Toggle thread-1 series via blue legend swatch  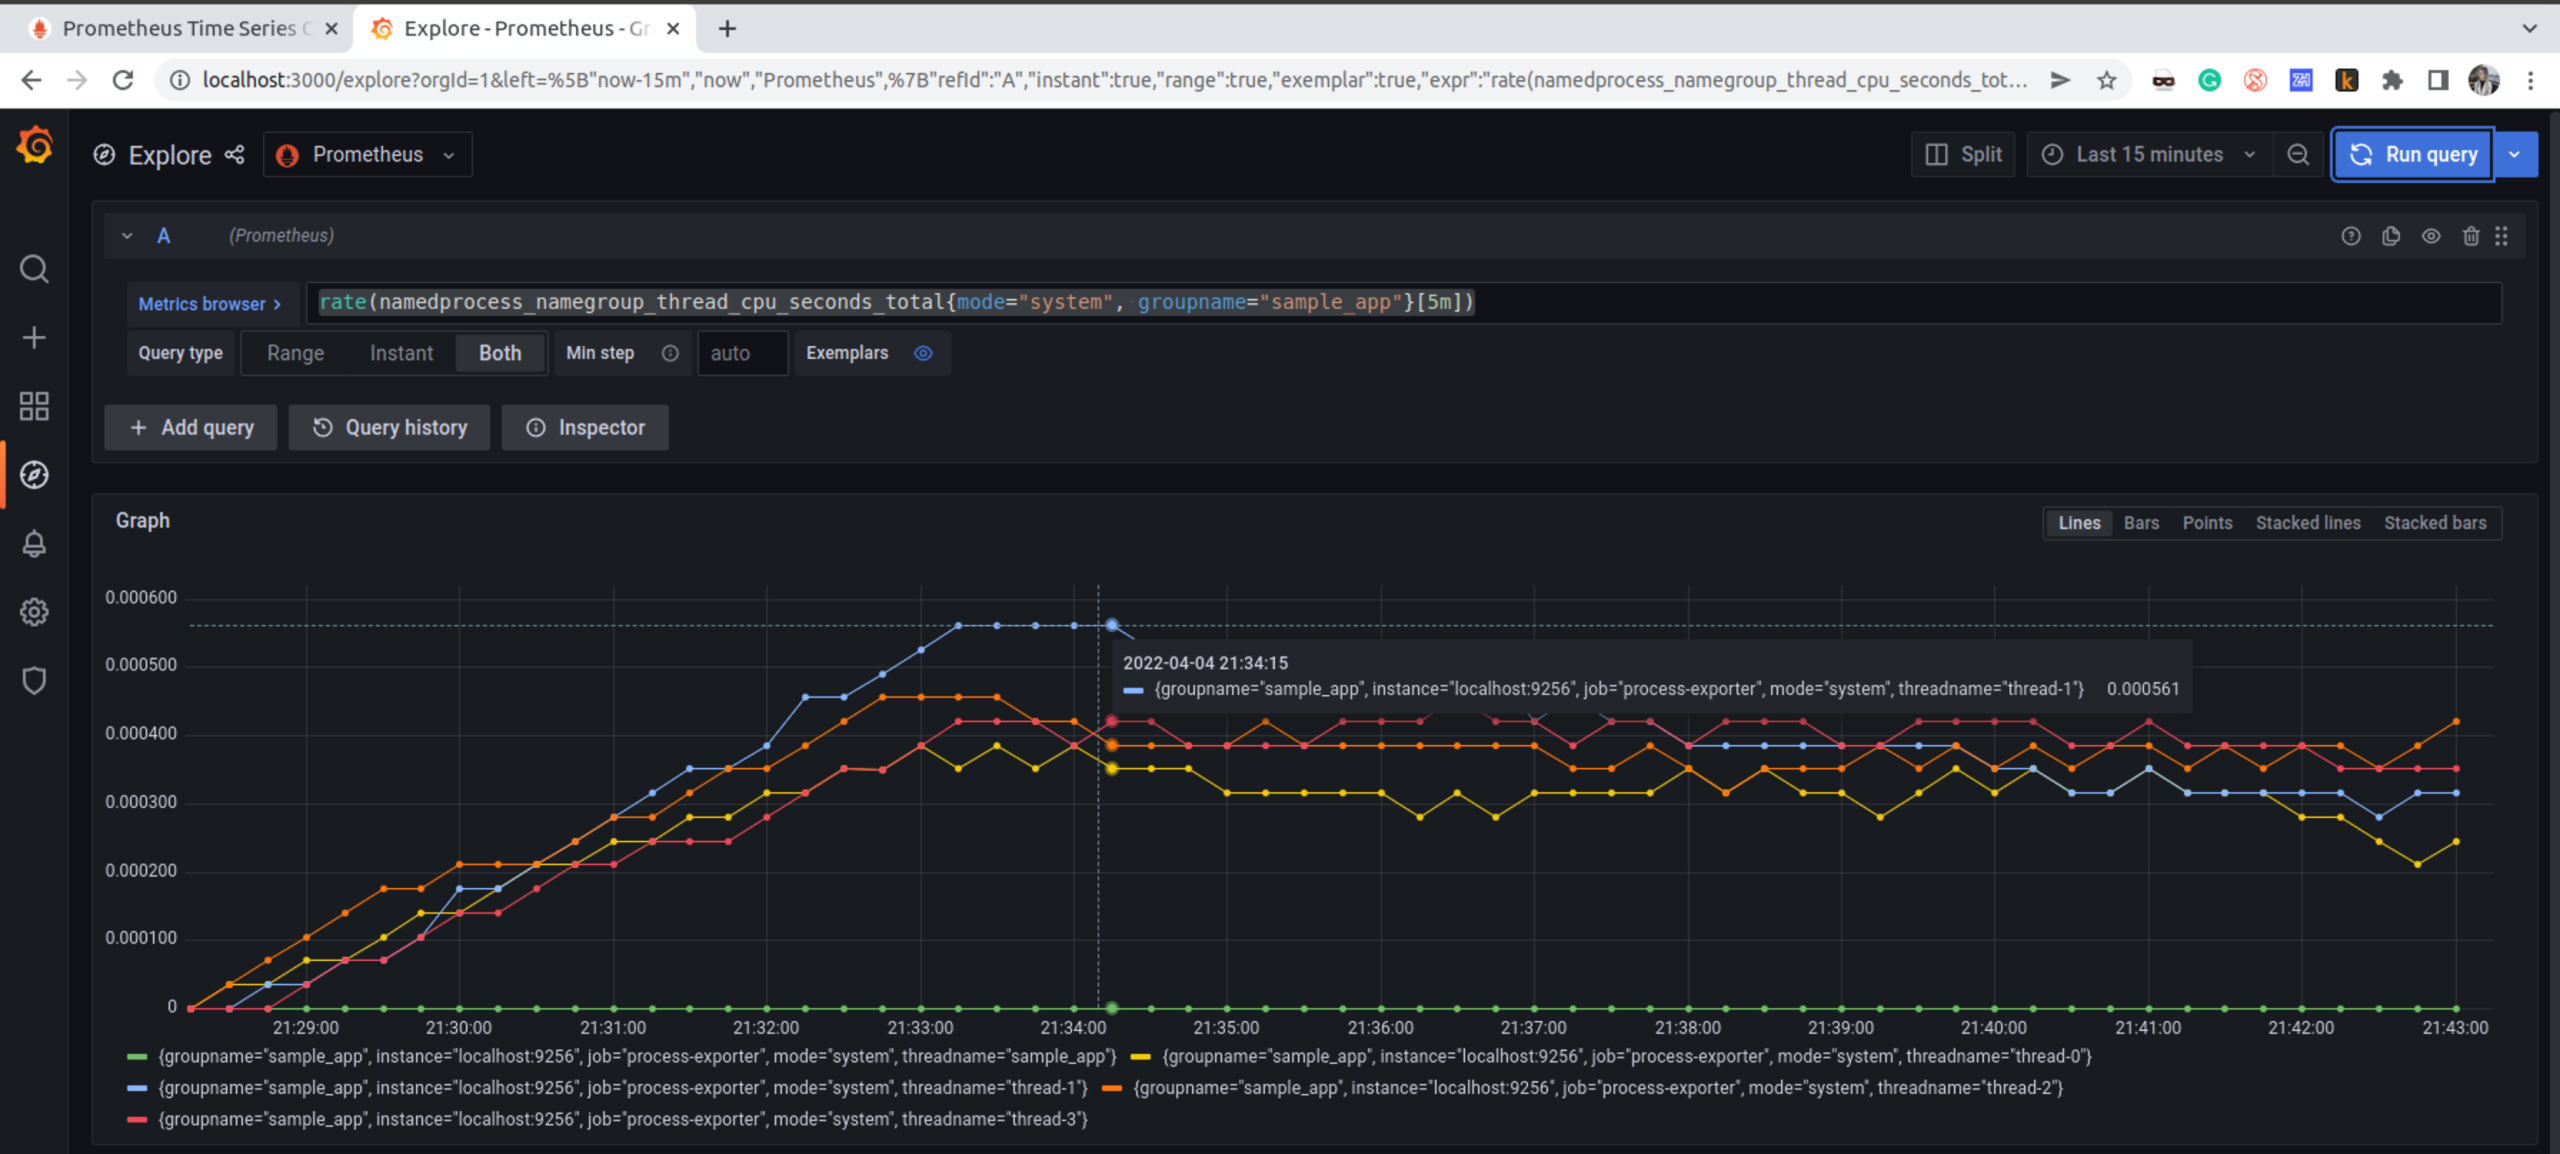click(x=137, y=1088)
